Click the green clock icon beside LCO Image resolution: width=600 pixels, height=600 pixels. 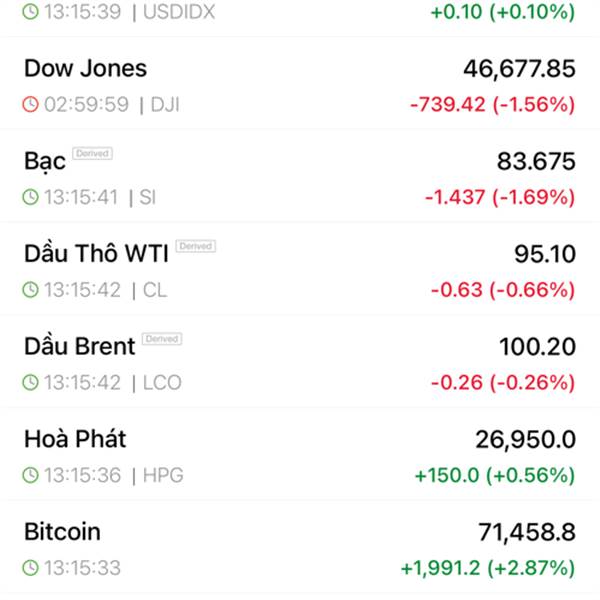tap(30, 382)
